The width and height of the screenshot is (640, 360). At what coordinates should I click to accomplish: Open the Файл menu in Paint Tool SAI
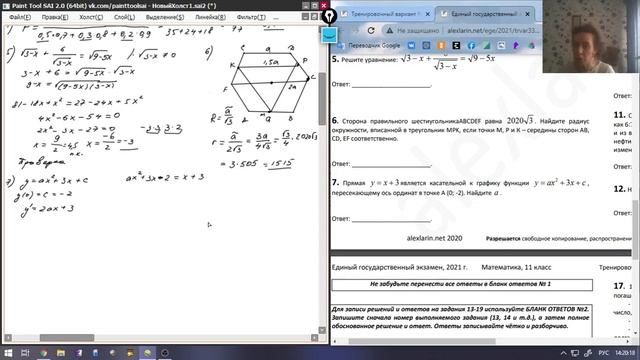[x=20, y=17]
